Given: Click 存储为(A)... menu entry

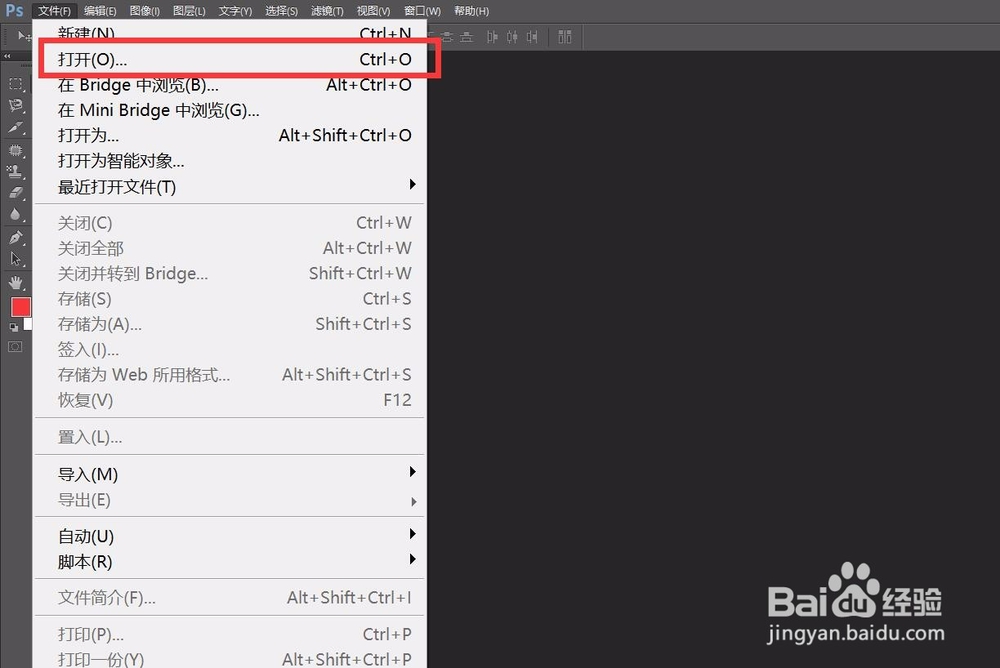Looking at the screenshot, I should point(230,324).
